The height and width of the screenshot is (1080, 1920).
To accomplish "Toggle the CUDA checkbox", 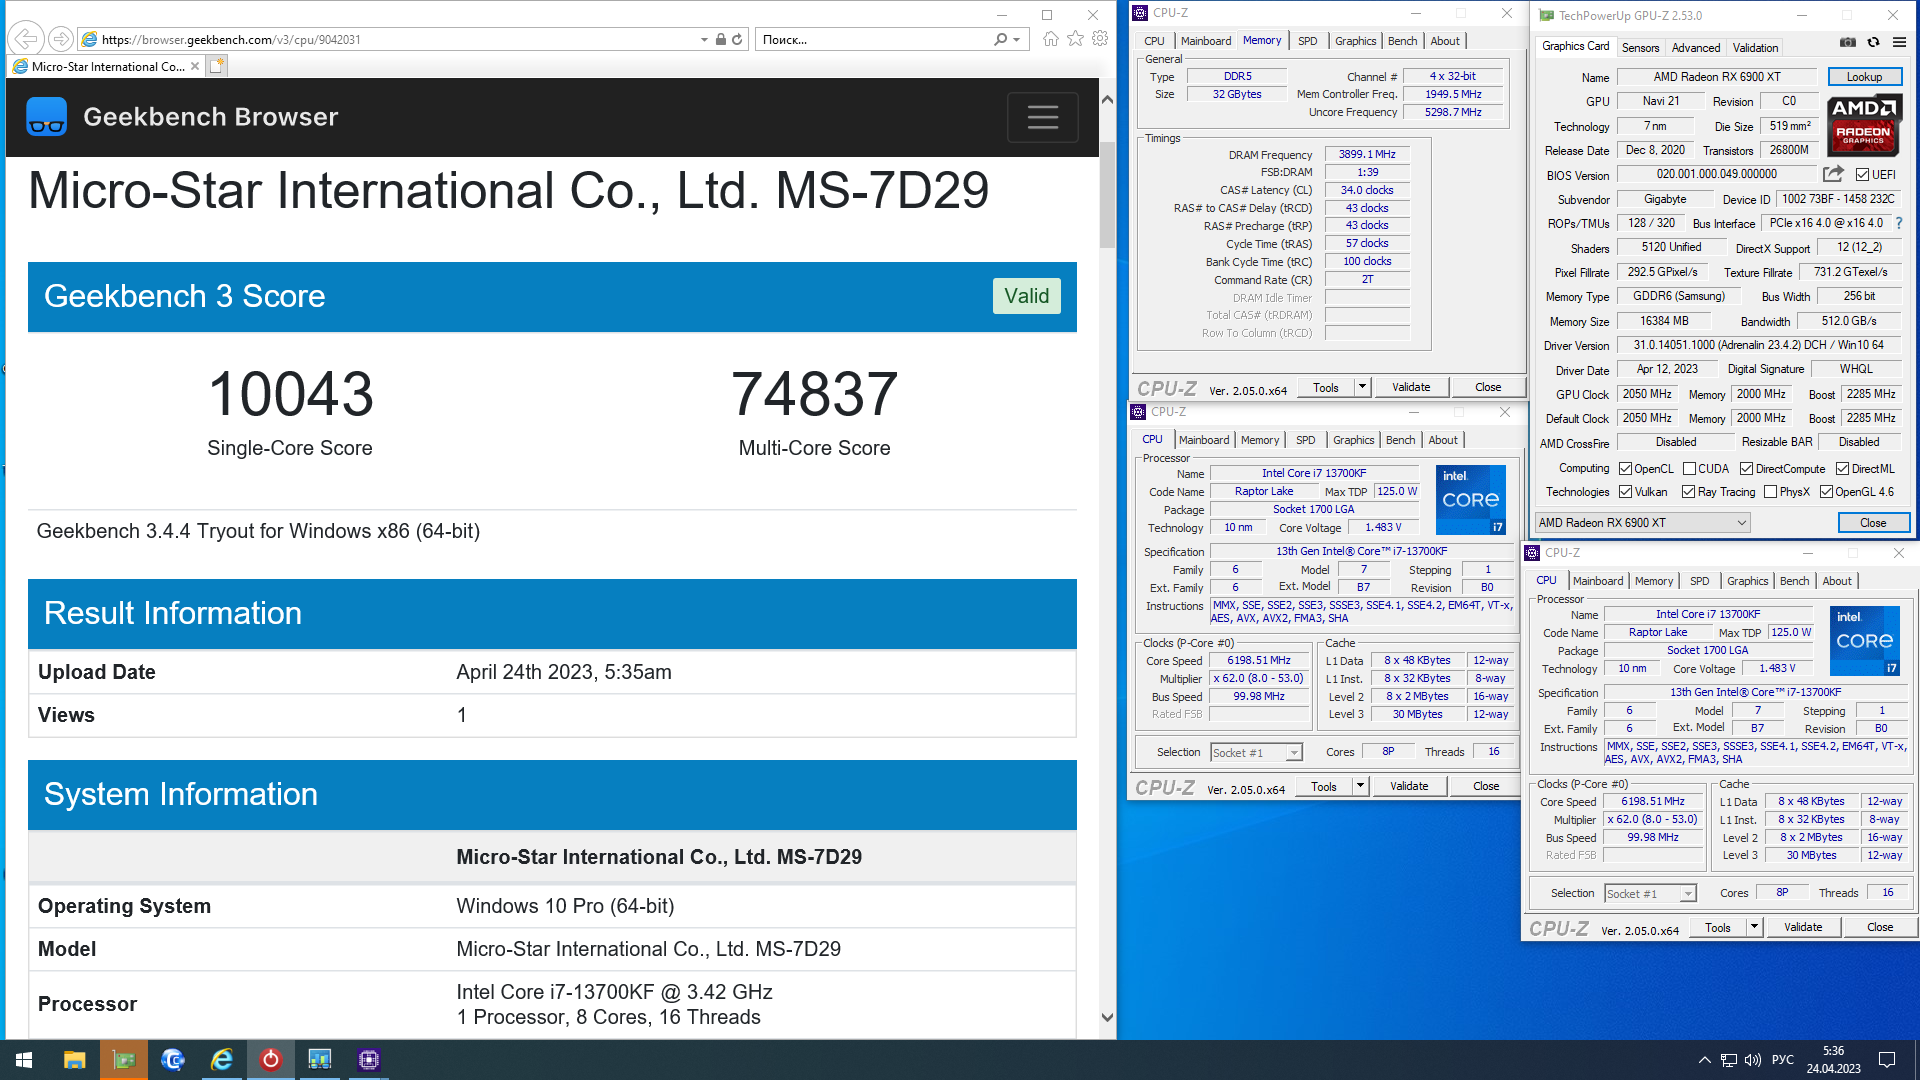I will [x=1689, y=469].
